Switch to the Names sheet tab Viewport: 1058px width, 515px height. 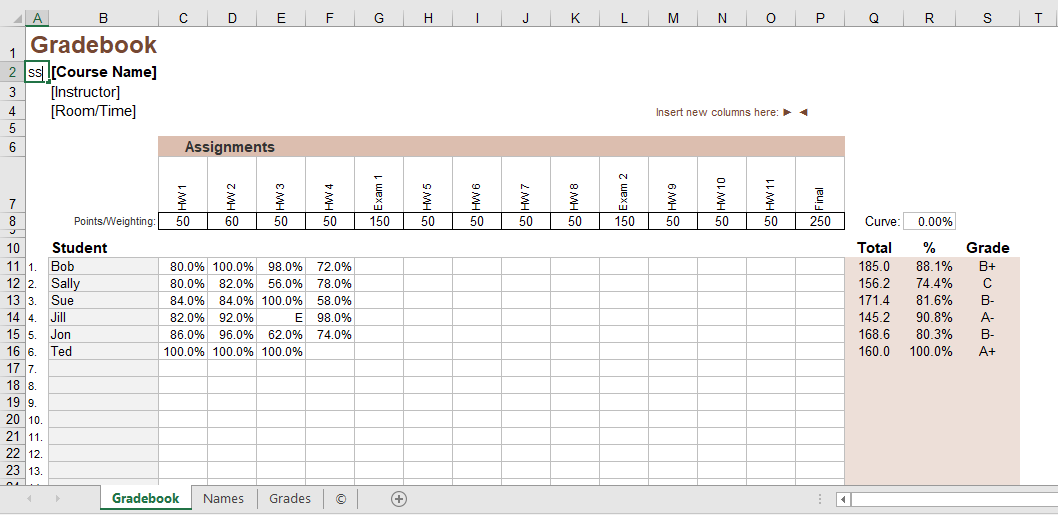[x=223, y=499]
